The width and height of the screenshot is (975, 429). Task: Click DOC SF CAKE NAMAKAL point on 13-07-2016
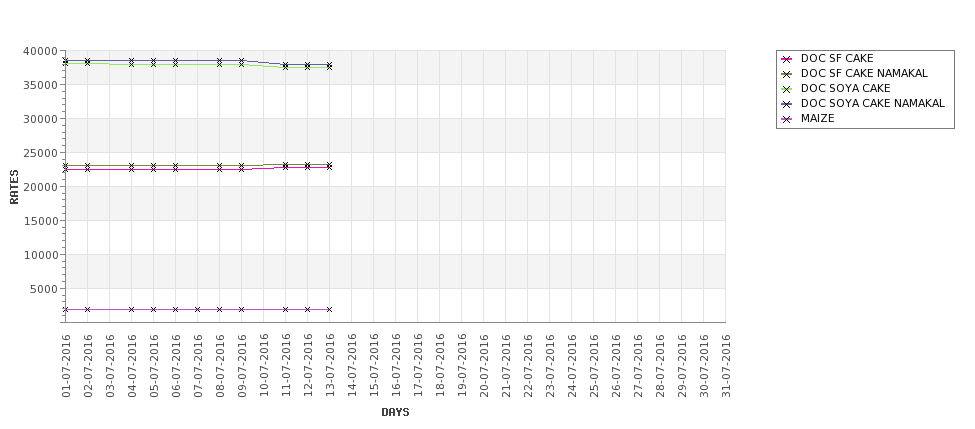coord(330,165)
